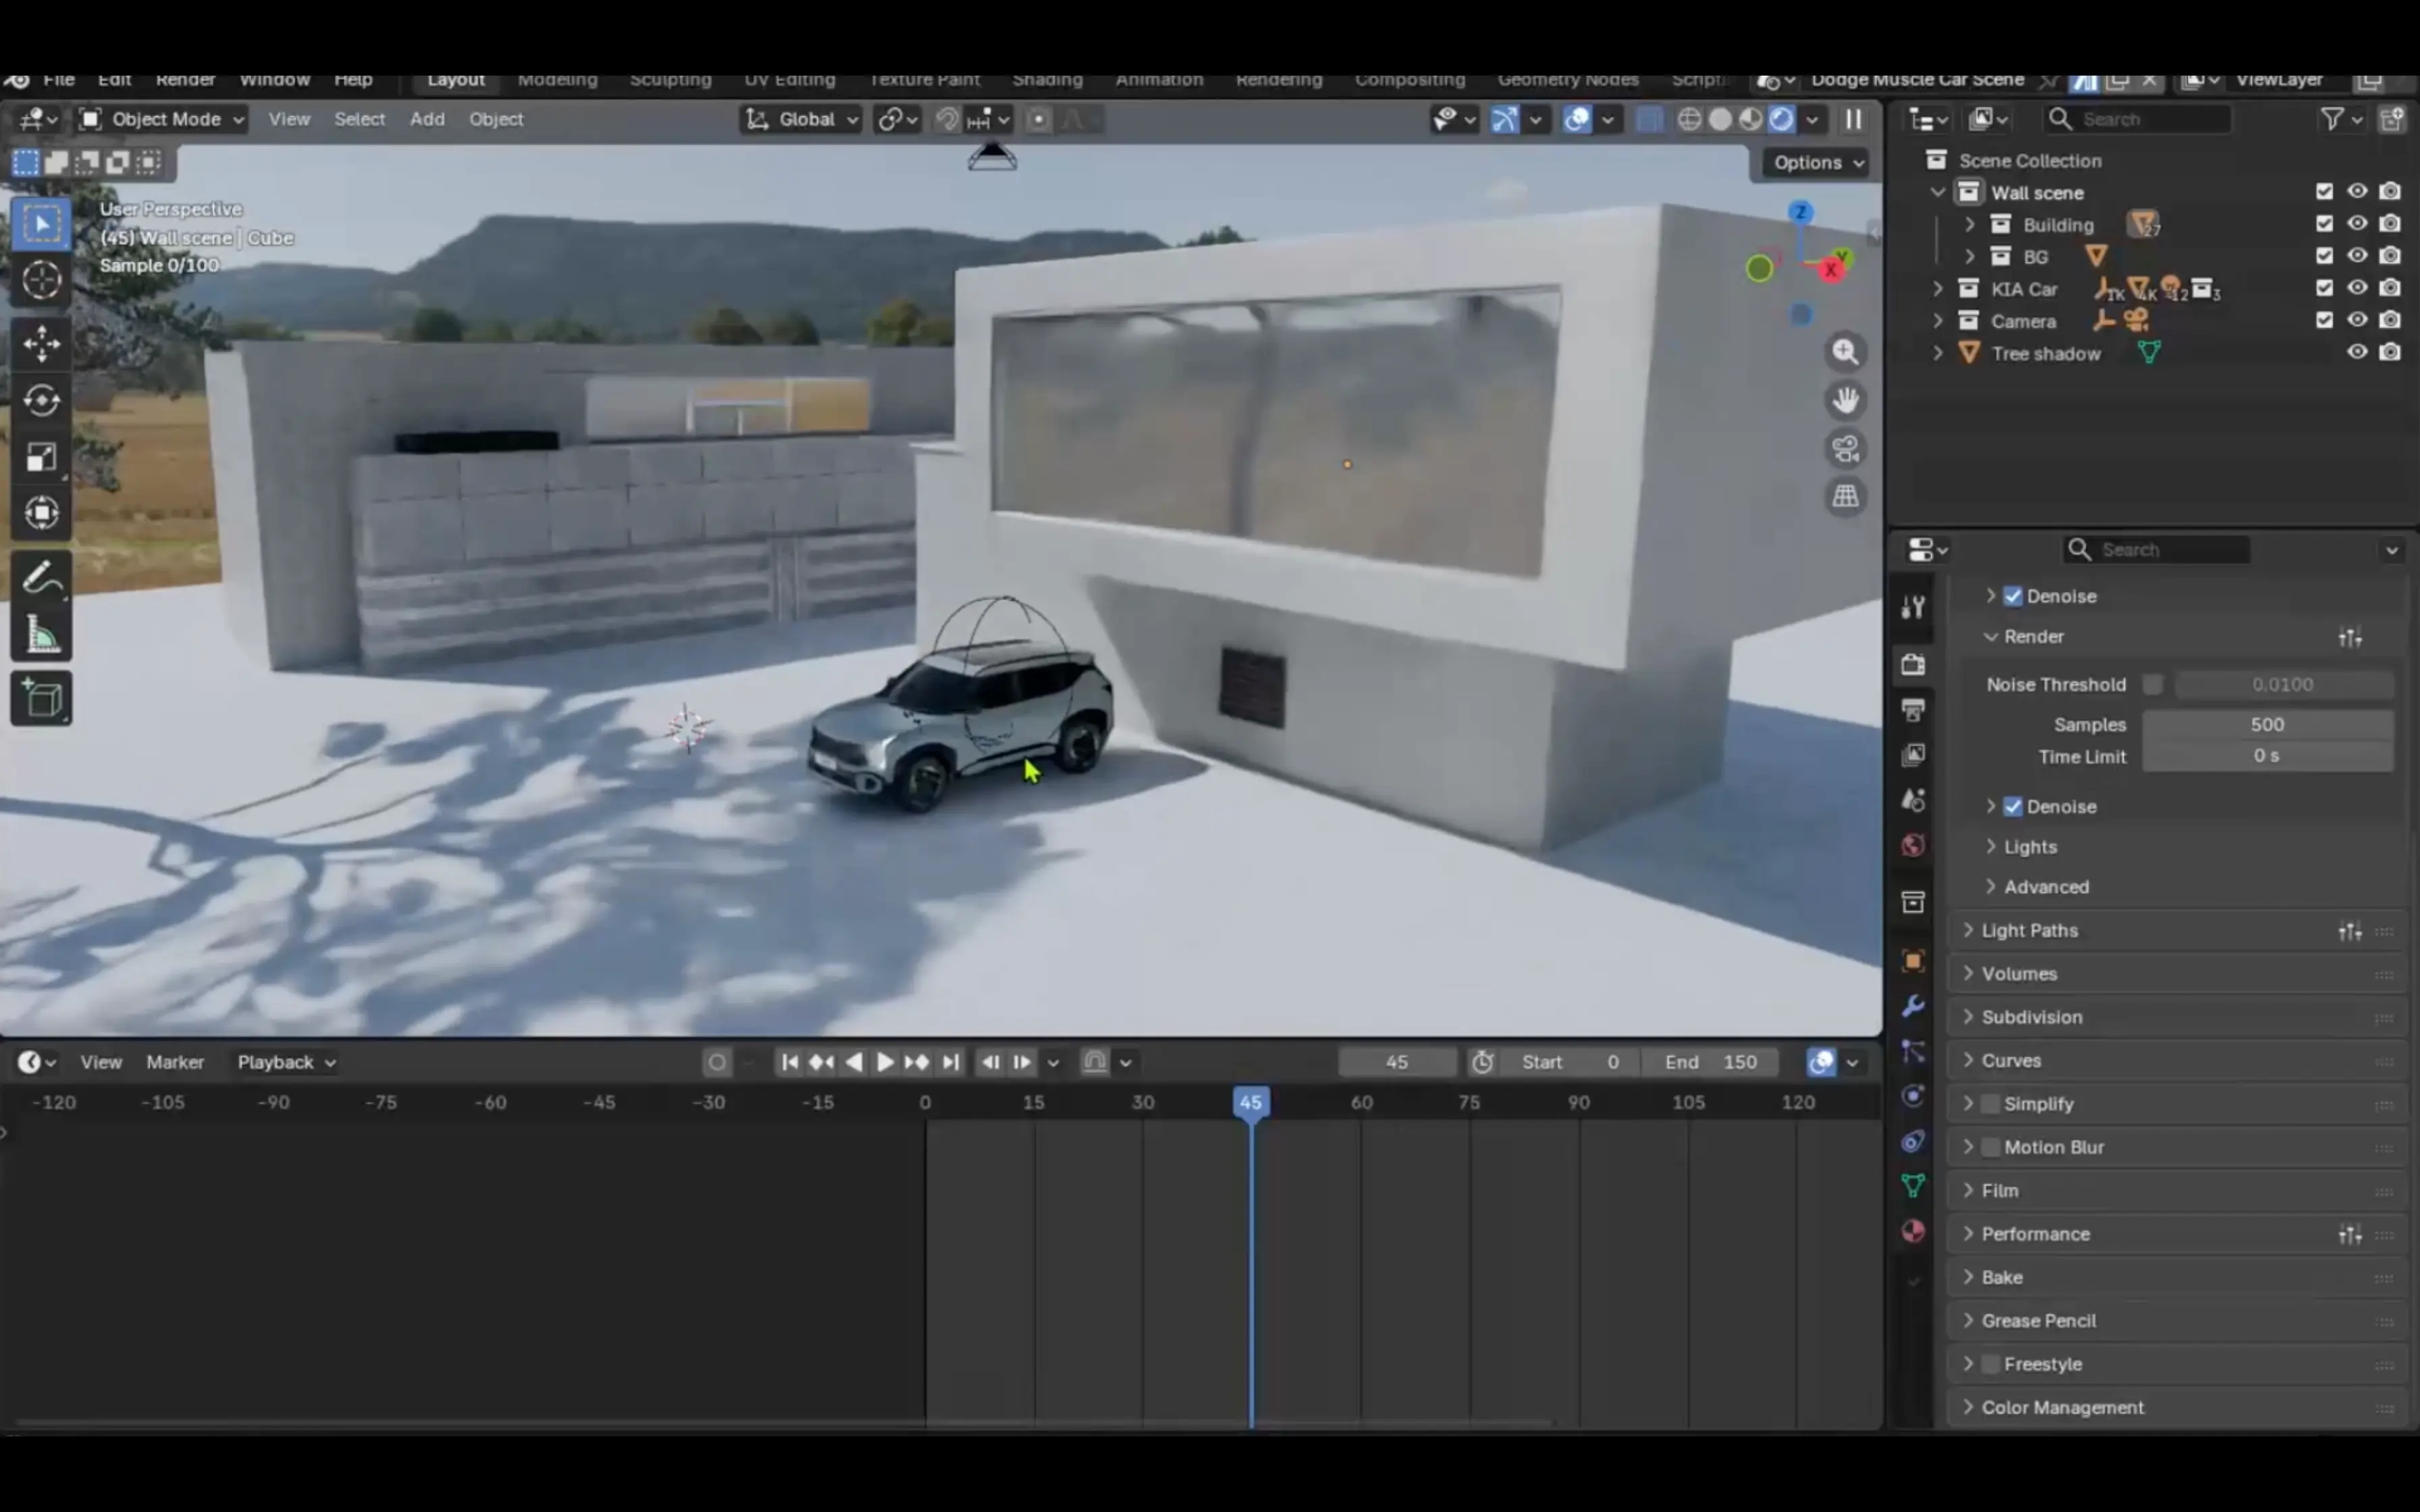Select the Move tool in toolbar
This screenshot has height=1512, width=2420.
(x=41, y=344)
